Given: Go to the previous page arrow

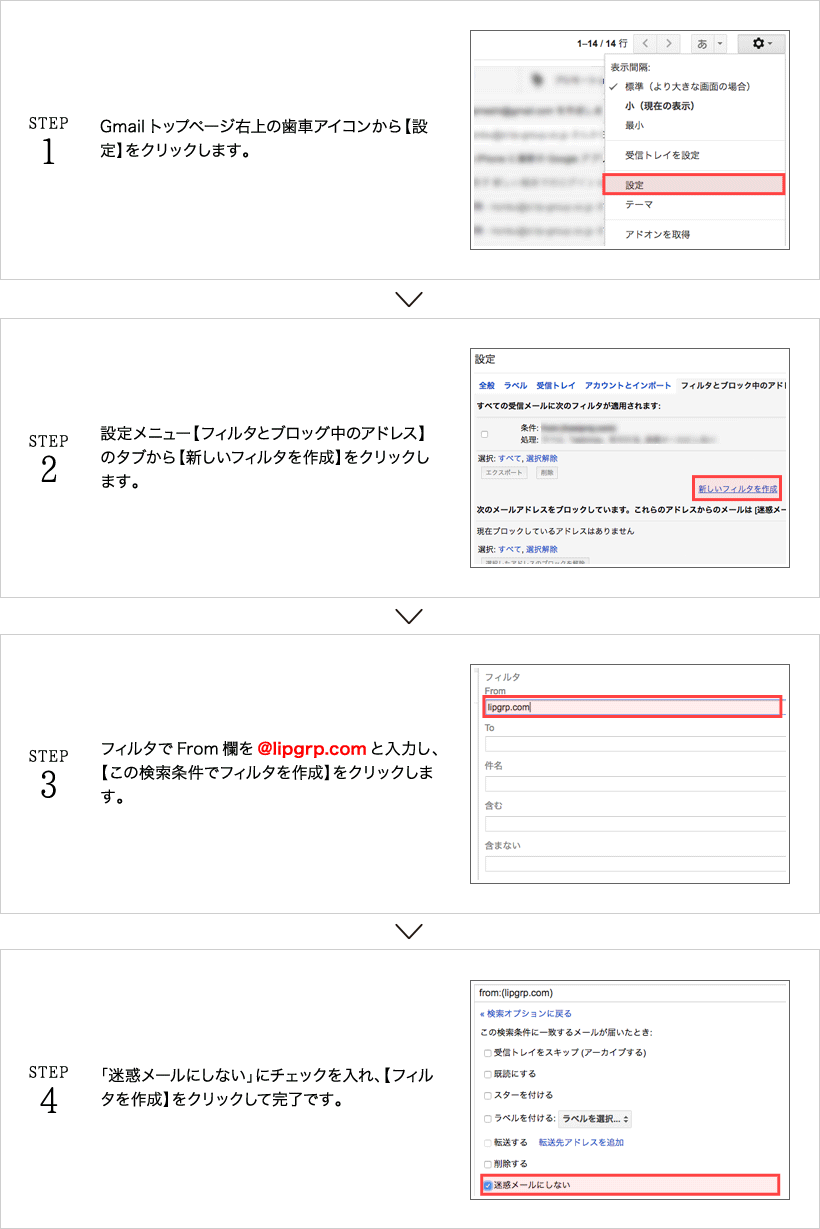Looking at the screenshot, I should 646,44.
